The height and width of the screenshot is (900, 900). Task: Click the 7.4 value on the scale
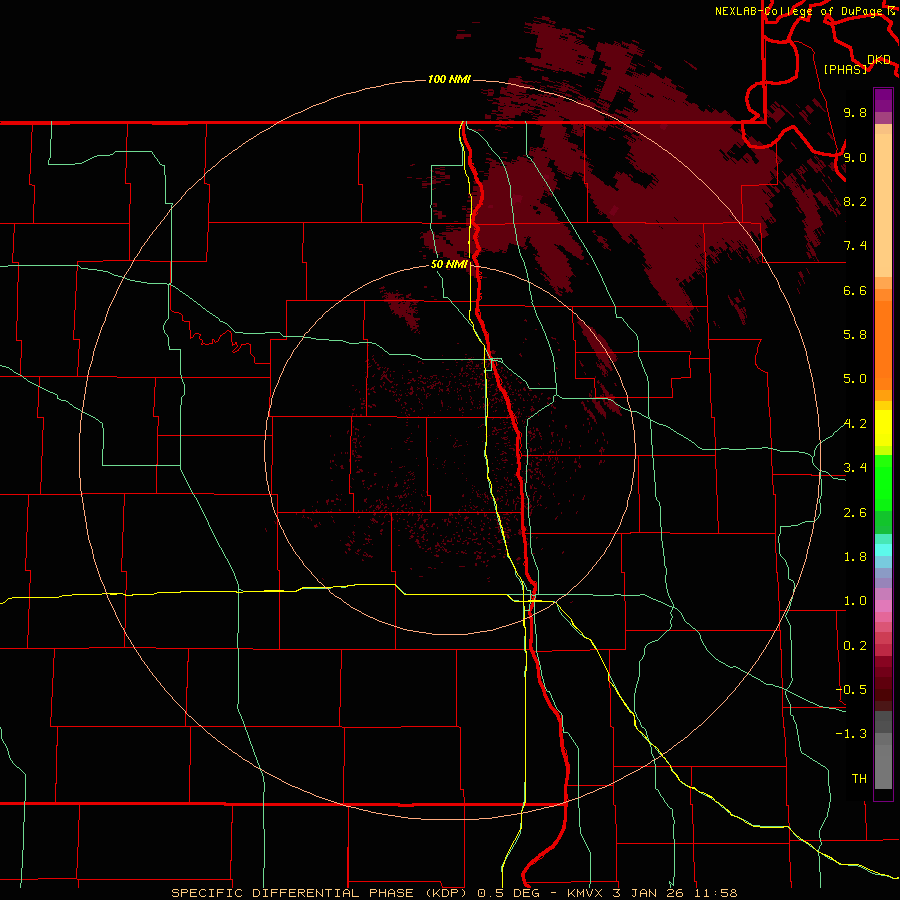click(855, 246)
